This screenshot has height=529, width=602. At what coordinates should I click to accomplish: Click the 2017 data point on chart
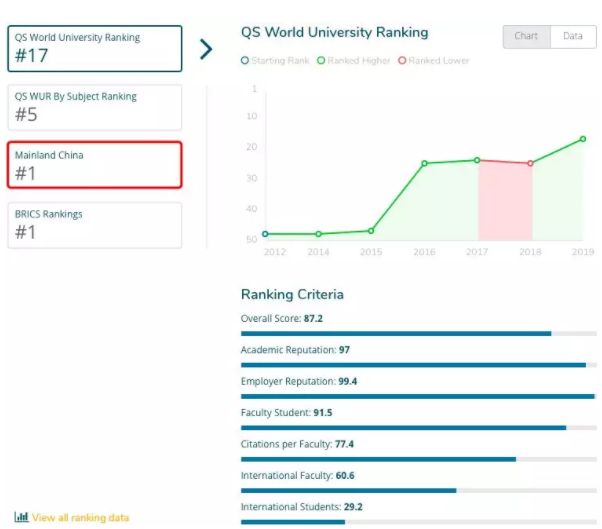477,160
